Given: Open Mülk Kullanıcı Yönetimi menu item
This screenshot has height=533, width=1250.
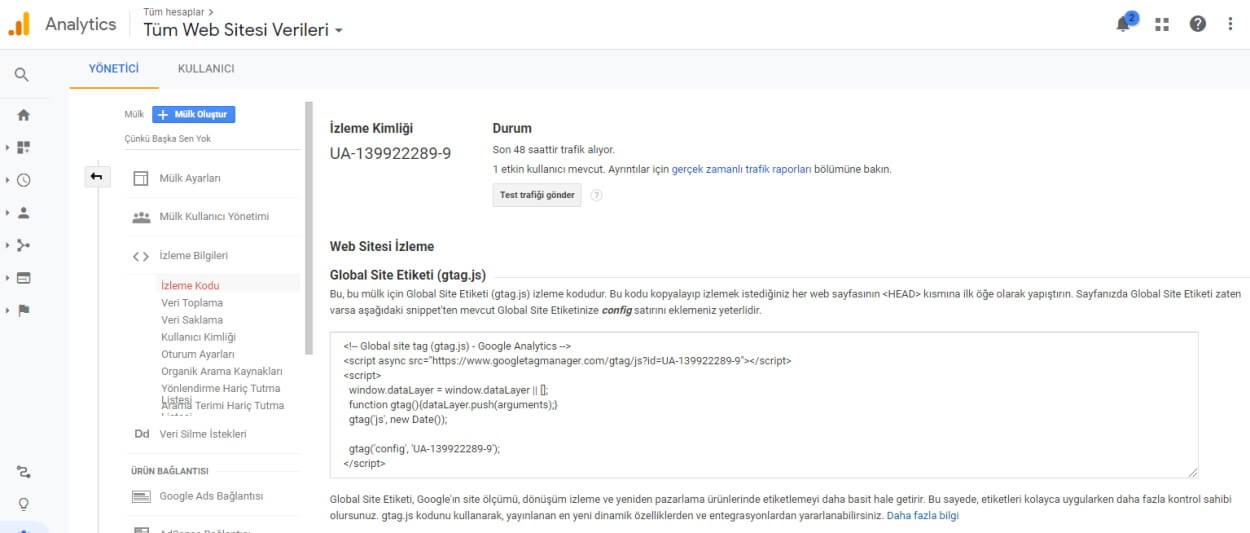Looking at the screenshot, I should [212, 217].
